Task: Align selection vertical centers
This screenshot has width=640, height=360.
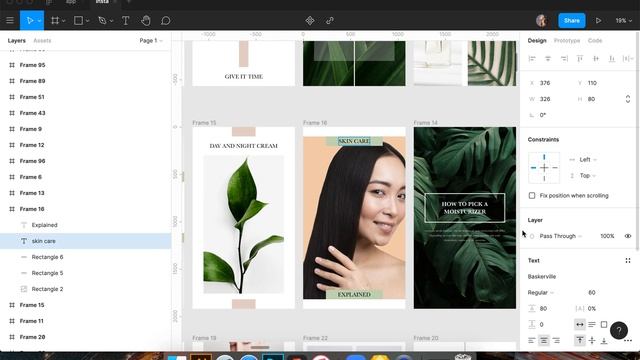Action: (x=596, y=59)
